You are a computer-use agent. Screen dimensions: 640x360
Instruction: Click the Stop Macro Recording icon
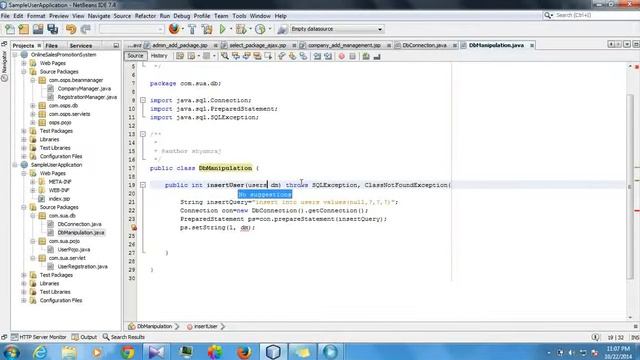click(353, 56)
